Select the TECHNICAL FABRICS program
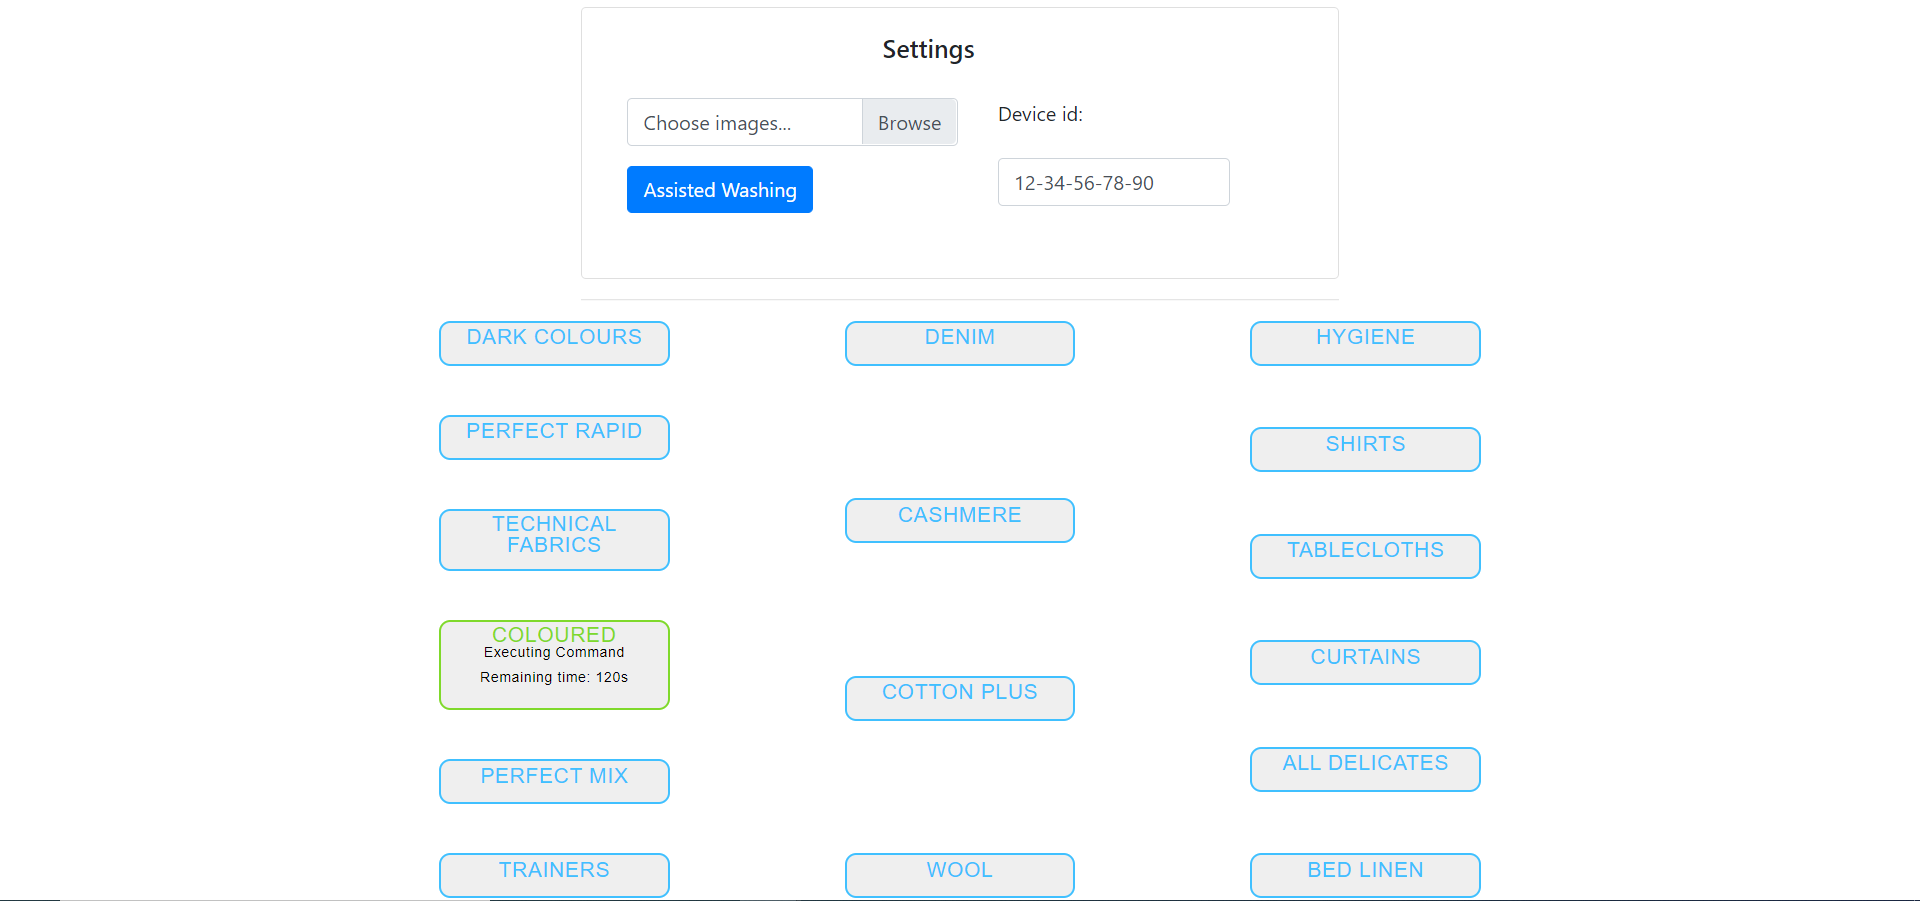Screen dimensions: 1920x901 553,539
